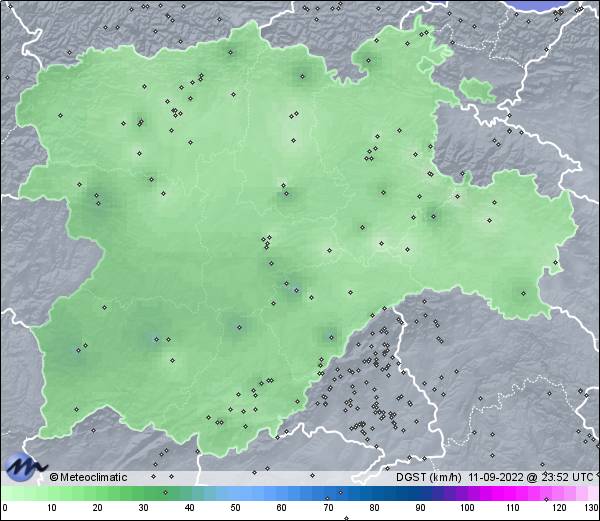Select the 70 value on the wind scale
Image resolution: width=600 pixels, height=521 pixels.
coord(328,508)
